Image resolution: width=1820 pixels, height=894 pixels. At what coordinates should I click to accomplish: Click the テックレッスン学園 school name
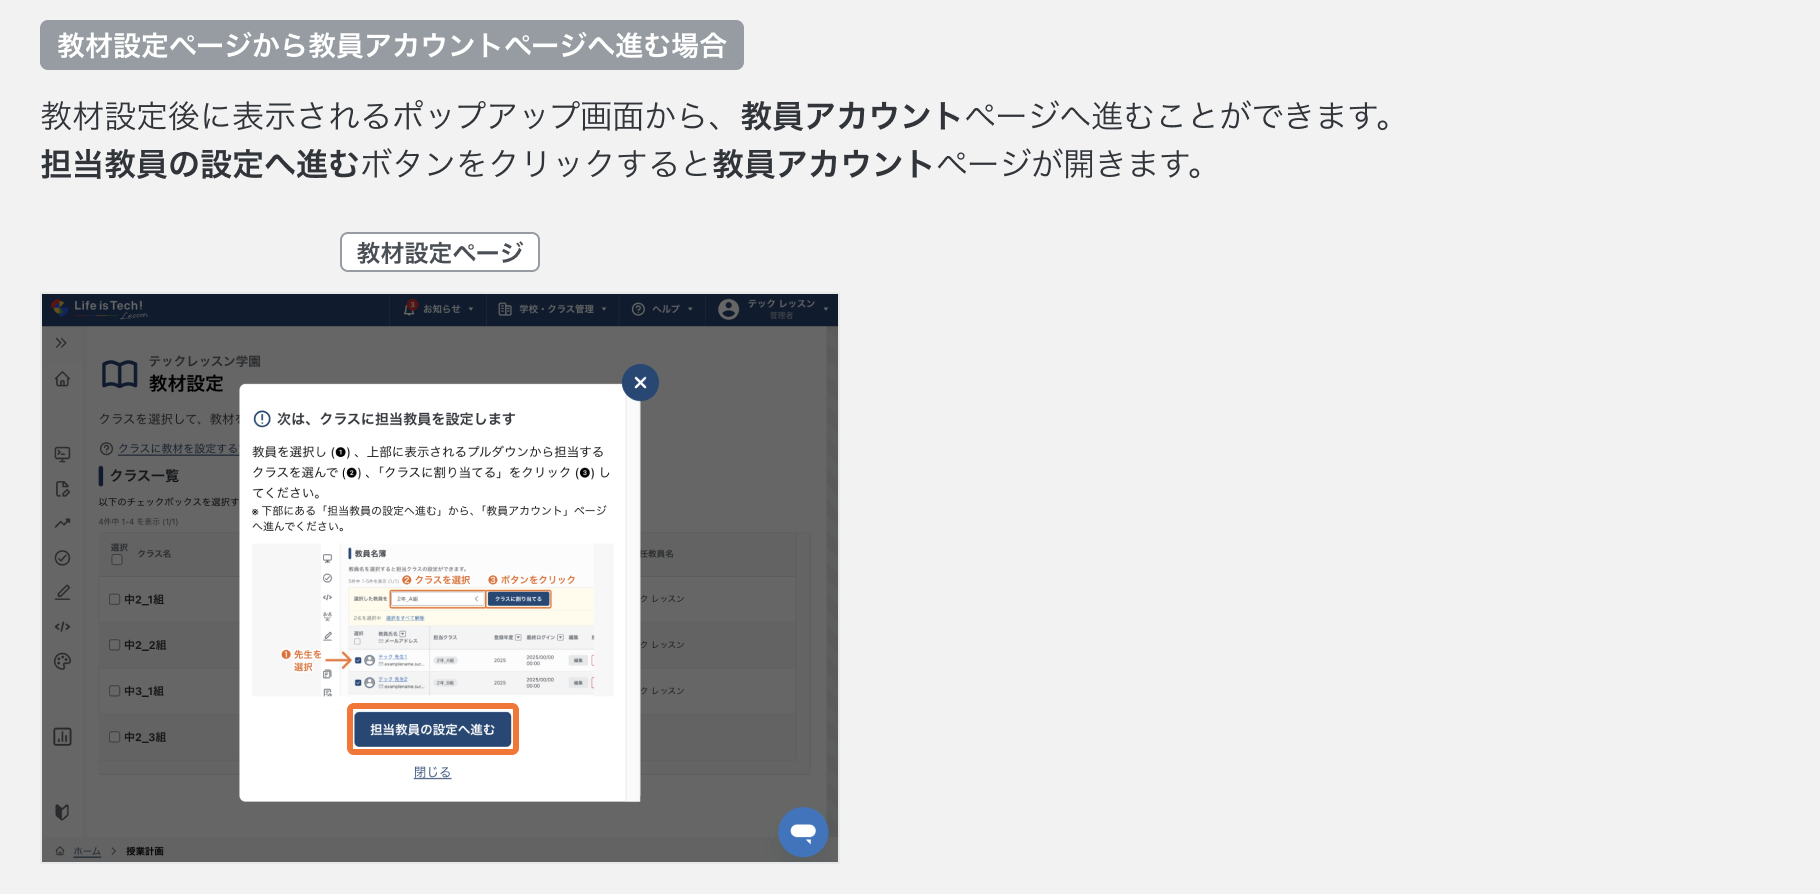tap(205, 361)
